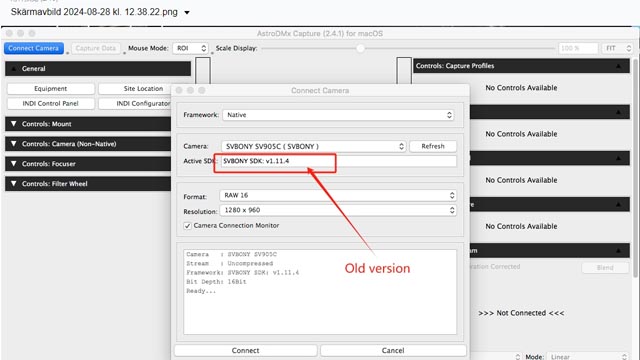Open the FIT scale dropdown
This screenshot has height=360, width=640.
[x=618, y=48]
